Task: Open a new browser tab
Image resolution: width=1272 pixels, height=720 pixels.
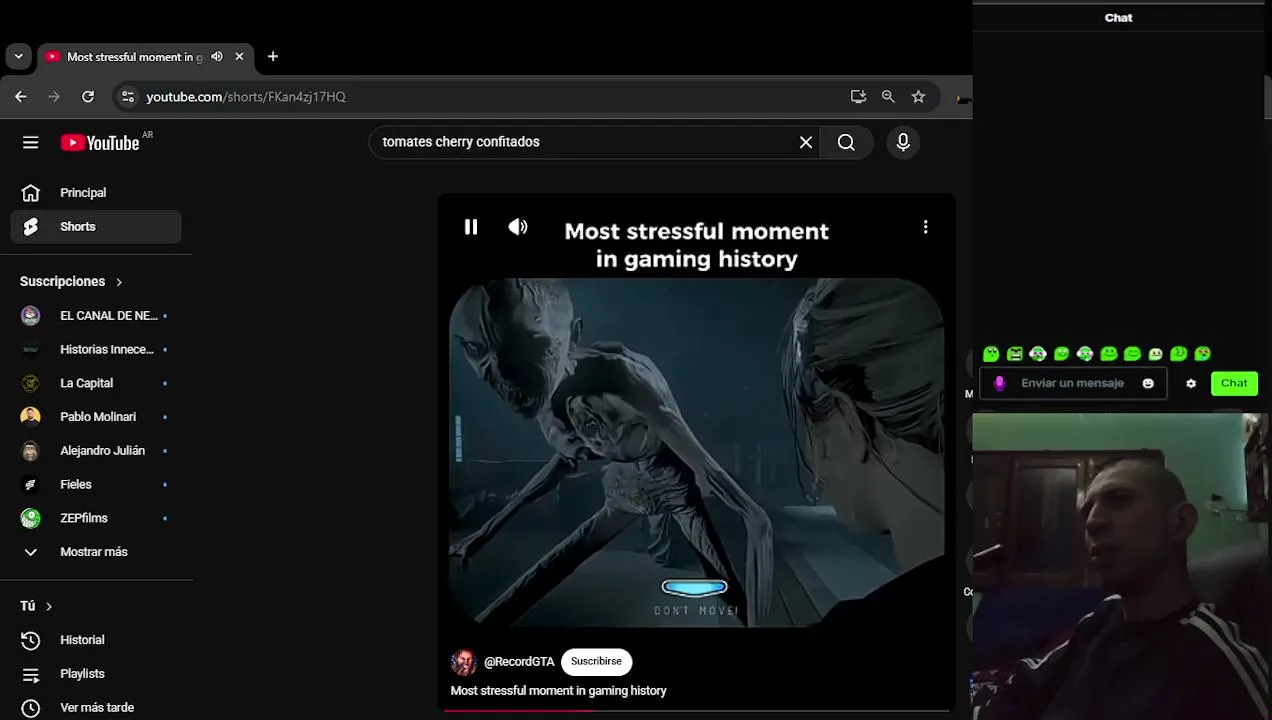Action: coord(273,57)
